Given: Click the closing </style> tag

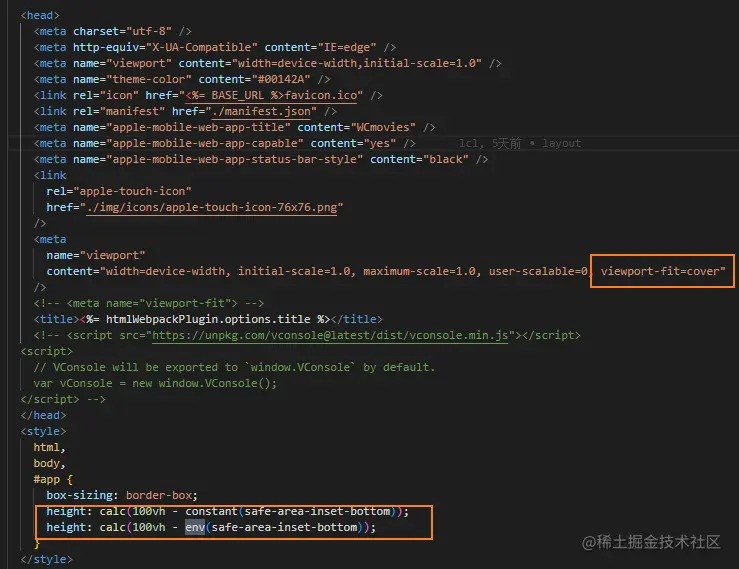Looking at the screenshot, I should [46, 560].
